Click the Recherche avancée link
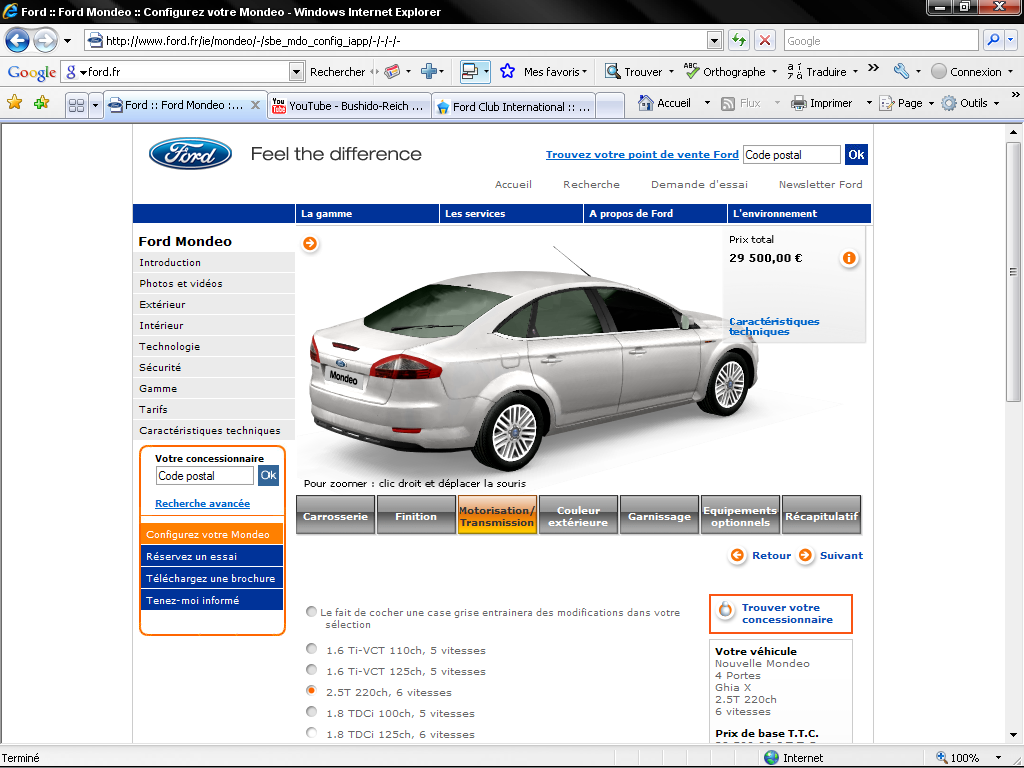Screen dimensions: 1024x768 coord(202,504)
